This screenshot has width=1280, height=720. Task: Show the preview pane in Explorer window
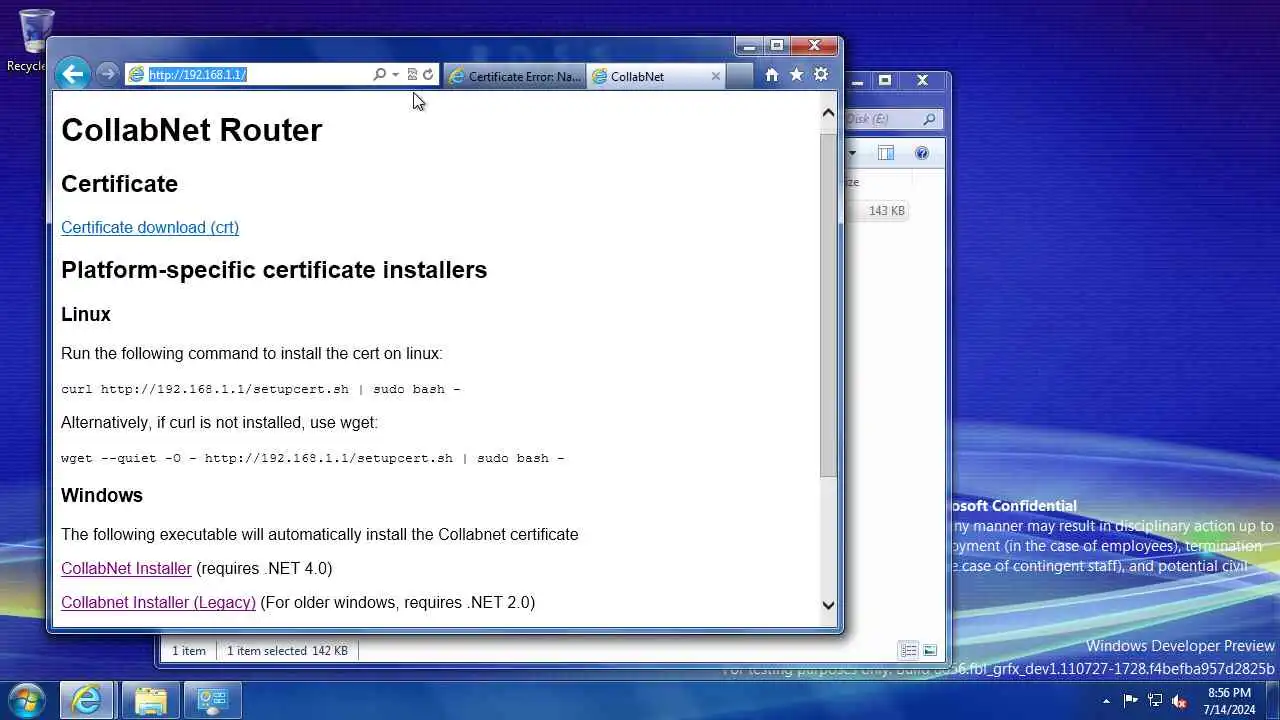(x=885, y=153)
